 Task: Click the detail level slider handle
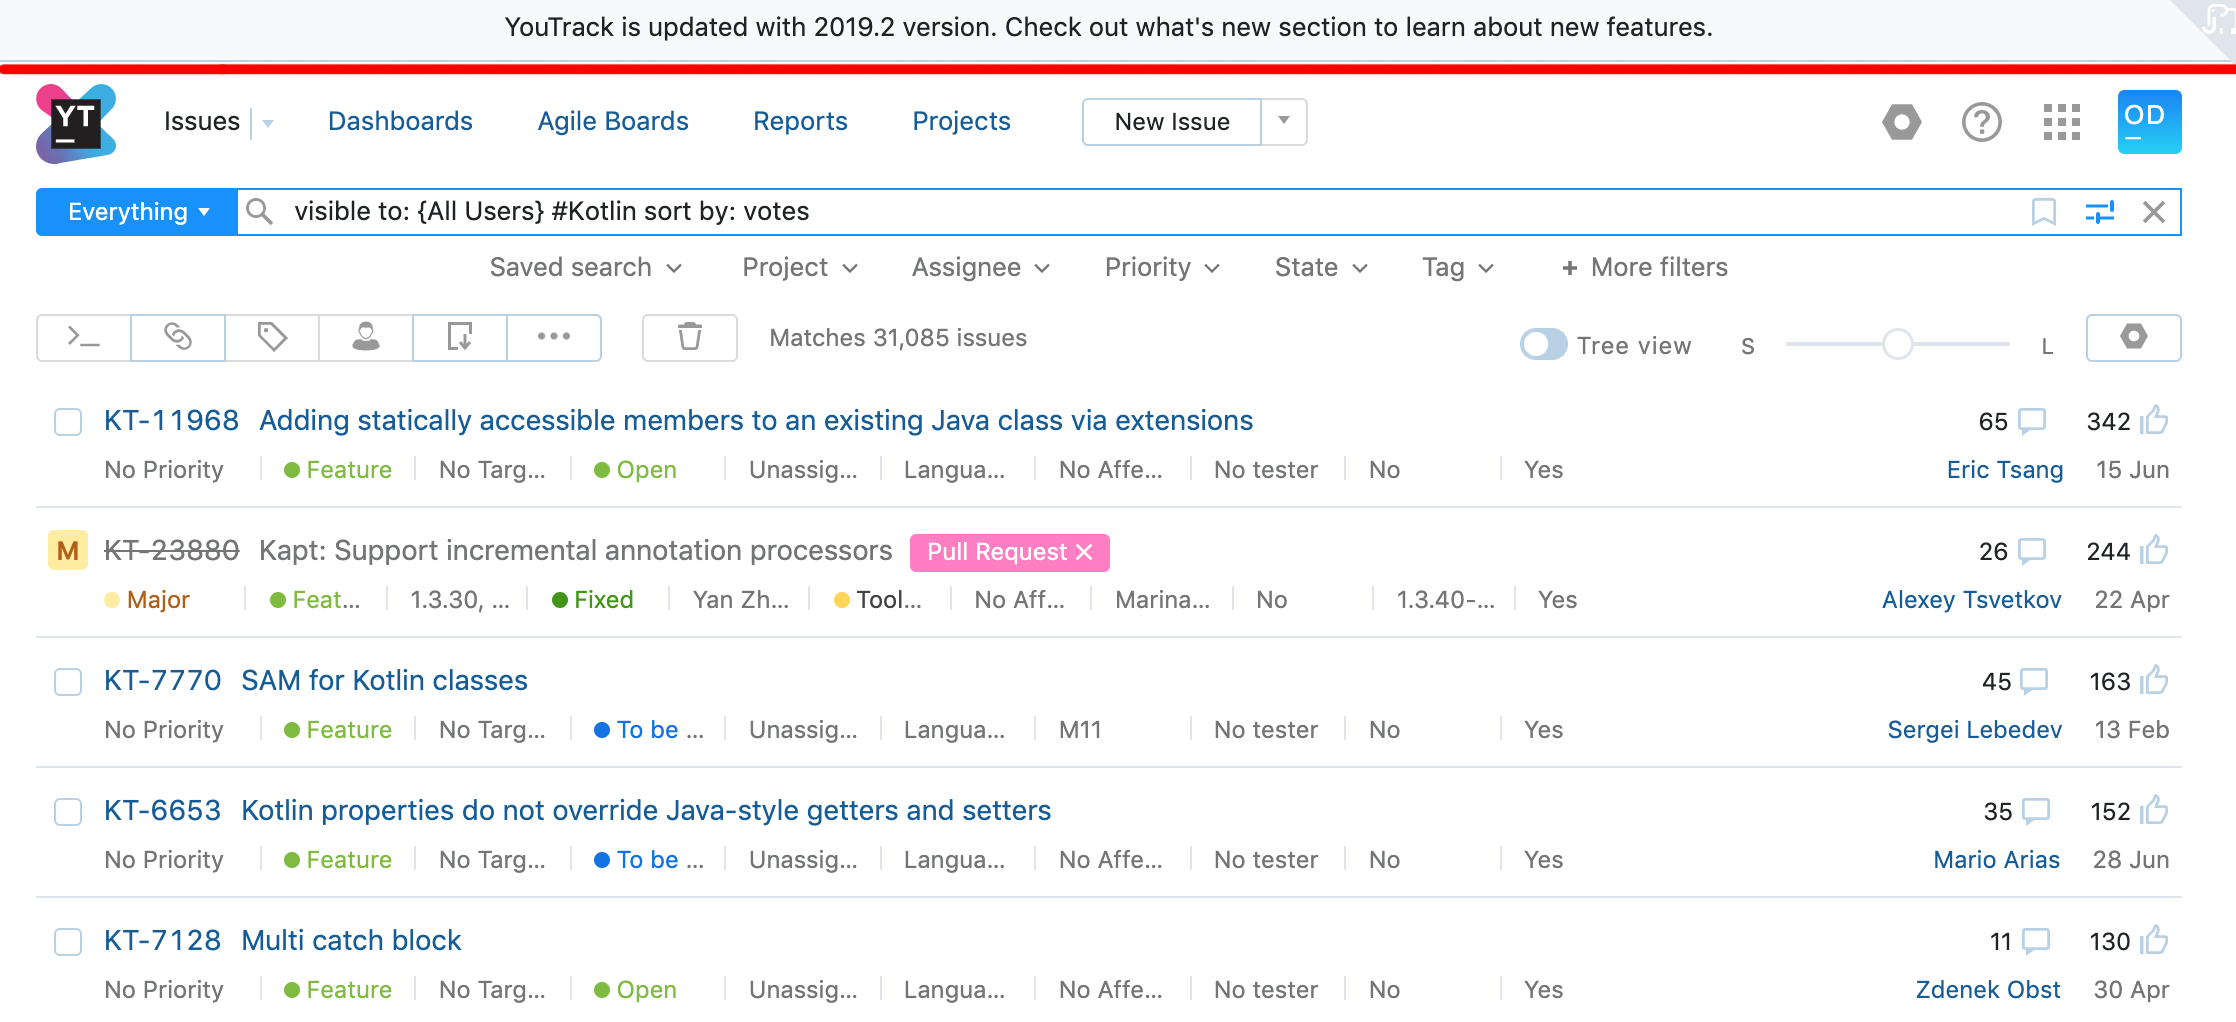[x=1897, y=344]
